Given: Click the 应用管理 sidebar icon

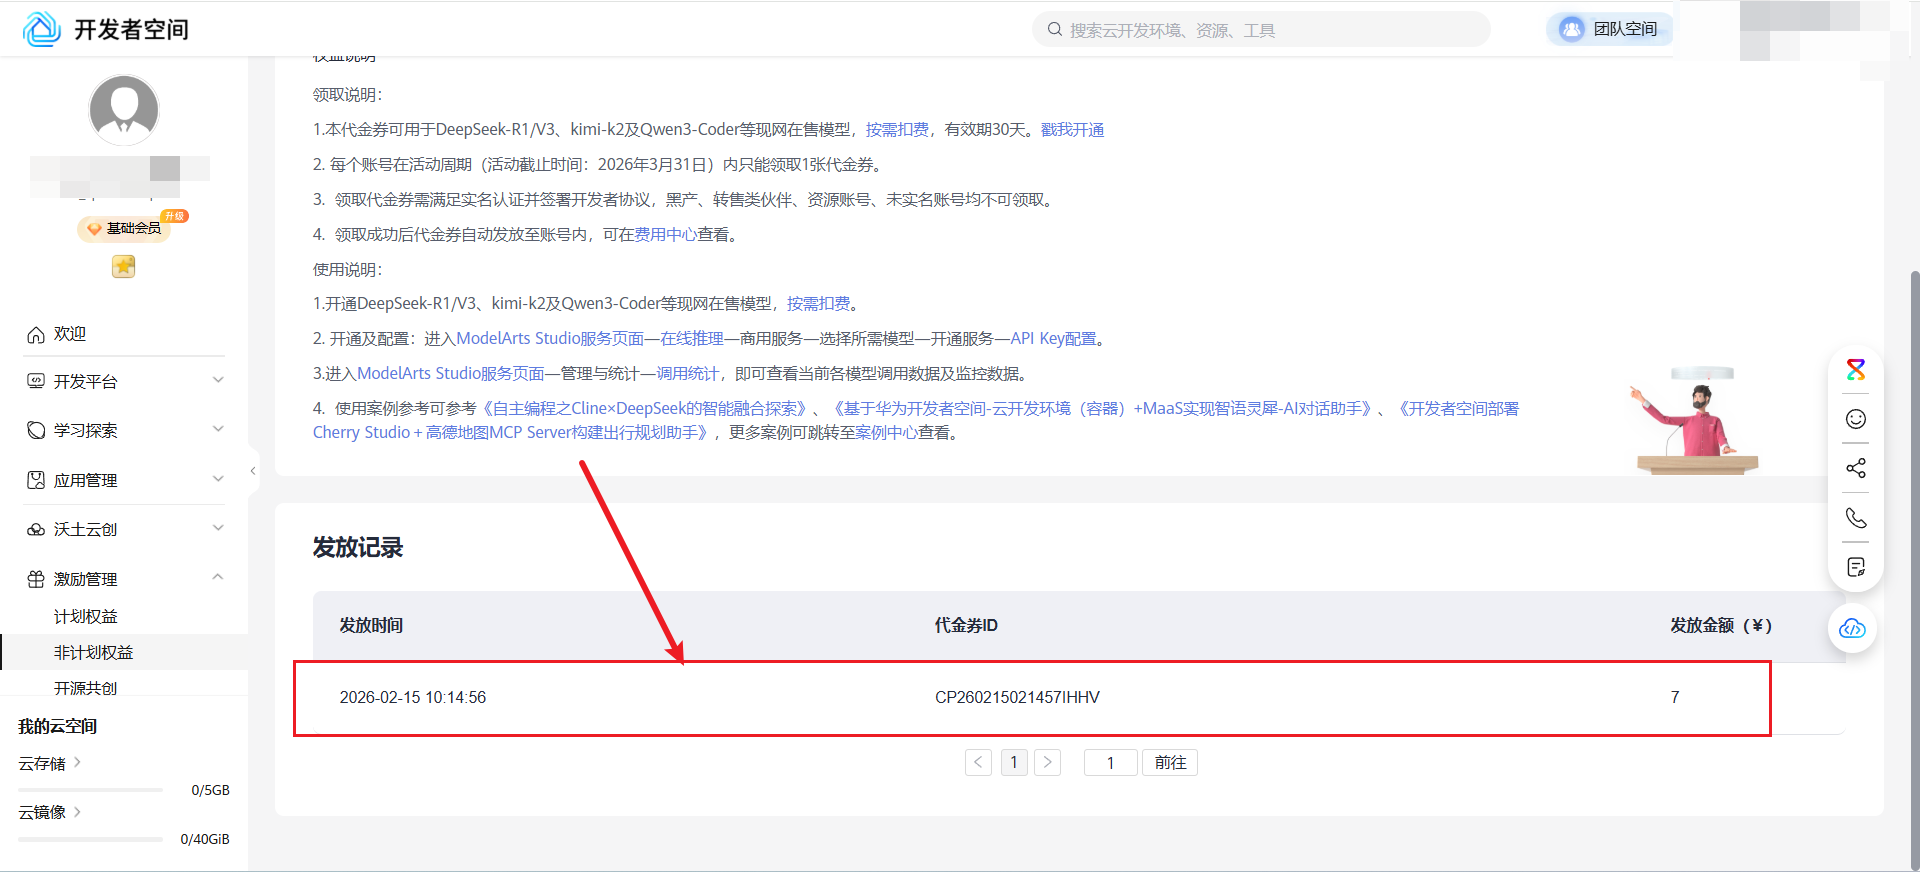Looking at the screenshot, I should click(36, 480).
